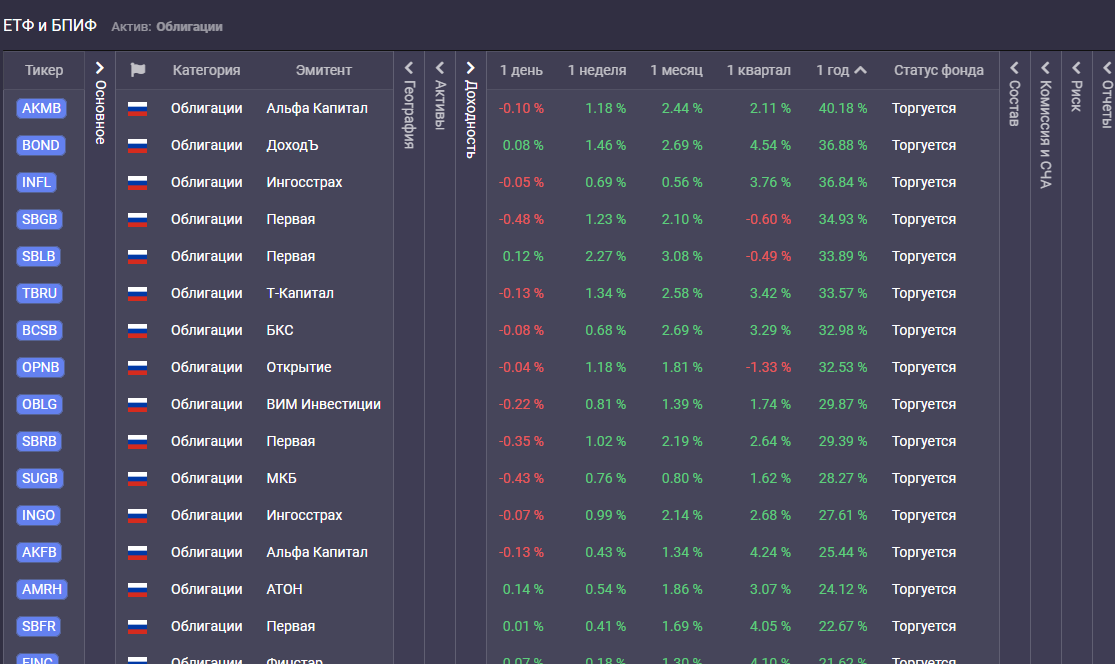Image resolution: width=1115 pixels, height=664 pixels.
Task: Select issuer ДоходЪ cell
Action: [x=292, y=145]
